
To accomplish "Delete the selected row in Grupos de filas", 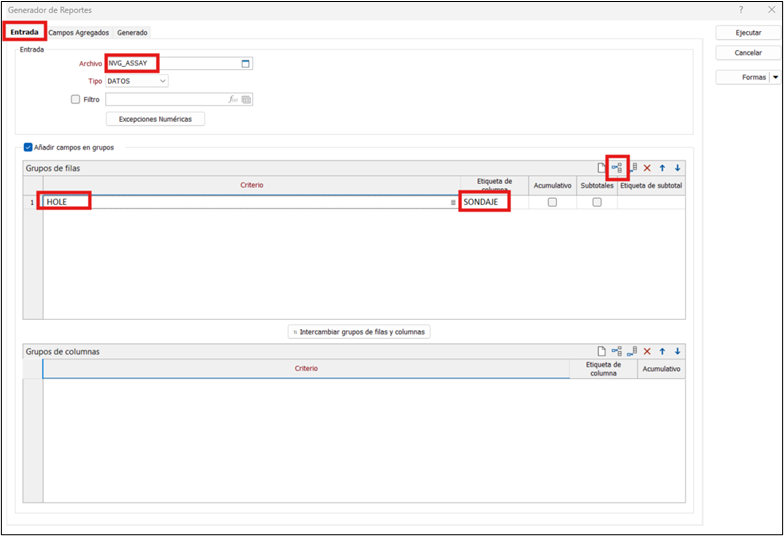I will pyautogui.click(x=647, y=168).
